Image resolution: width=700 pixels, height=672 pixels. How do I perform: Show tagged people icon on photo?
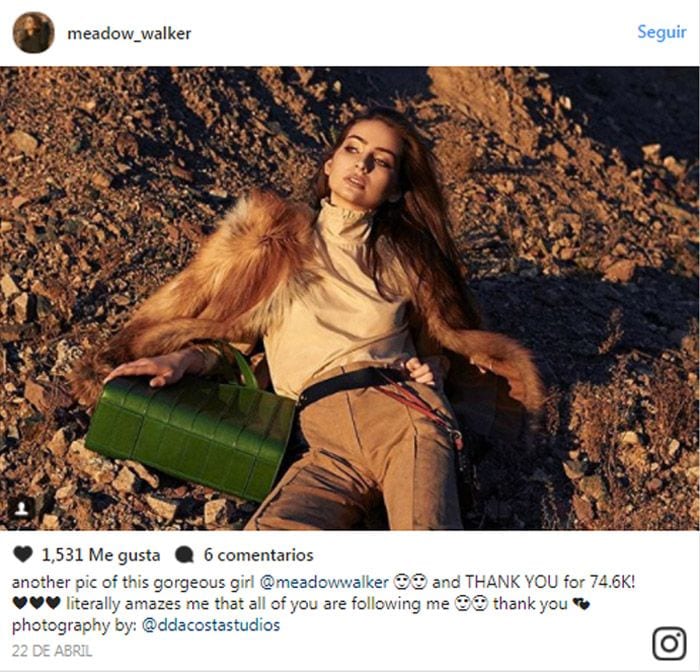[x=21, y=509]
